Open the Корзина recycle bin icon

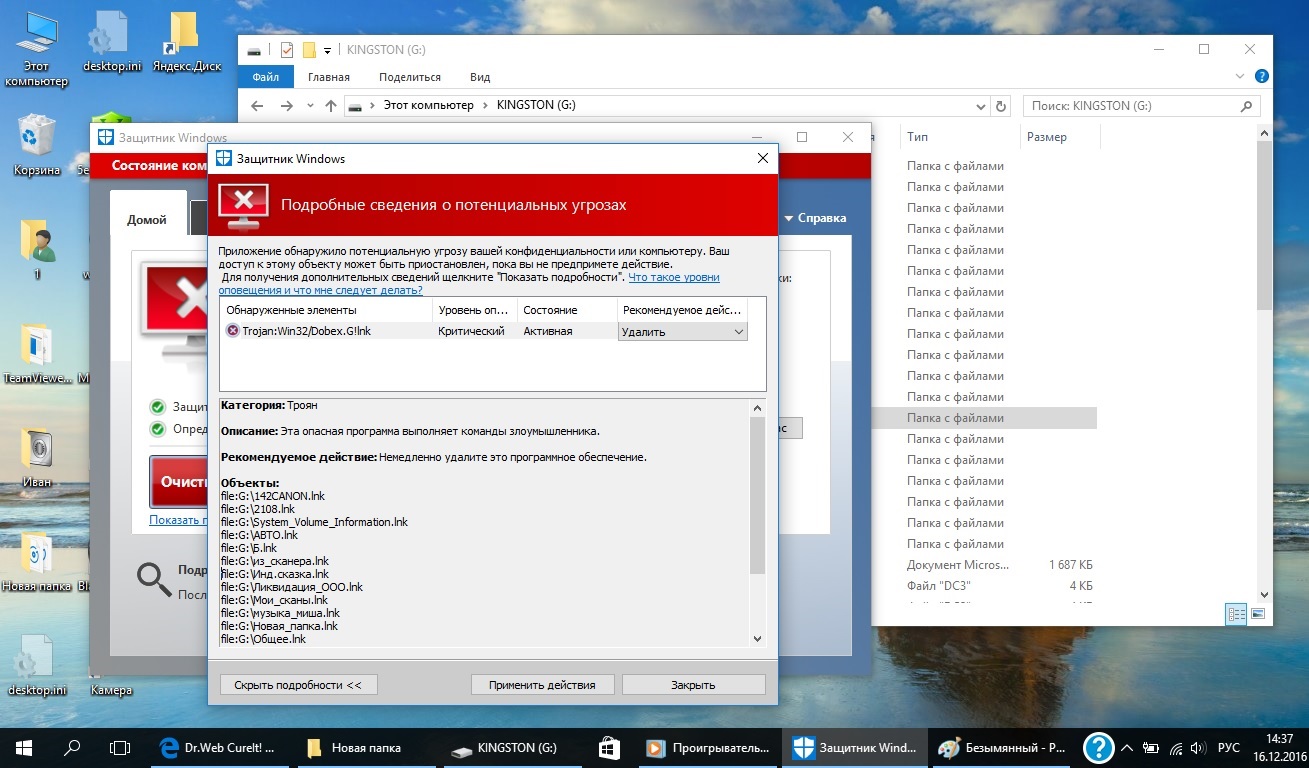37,145
